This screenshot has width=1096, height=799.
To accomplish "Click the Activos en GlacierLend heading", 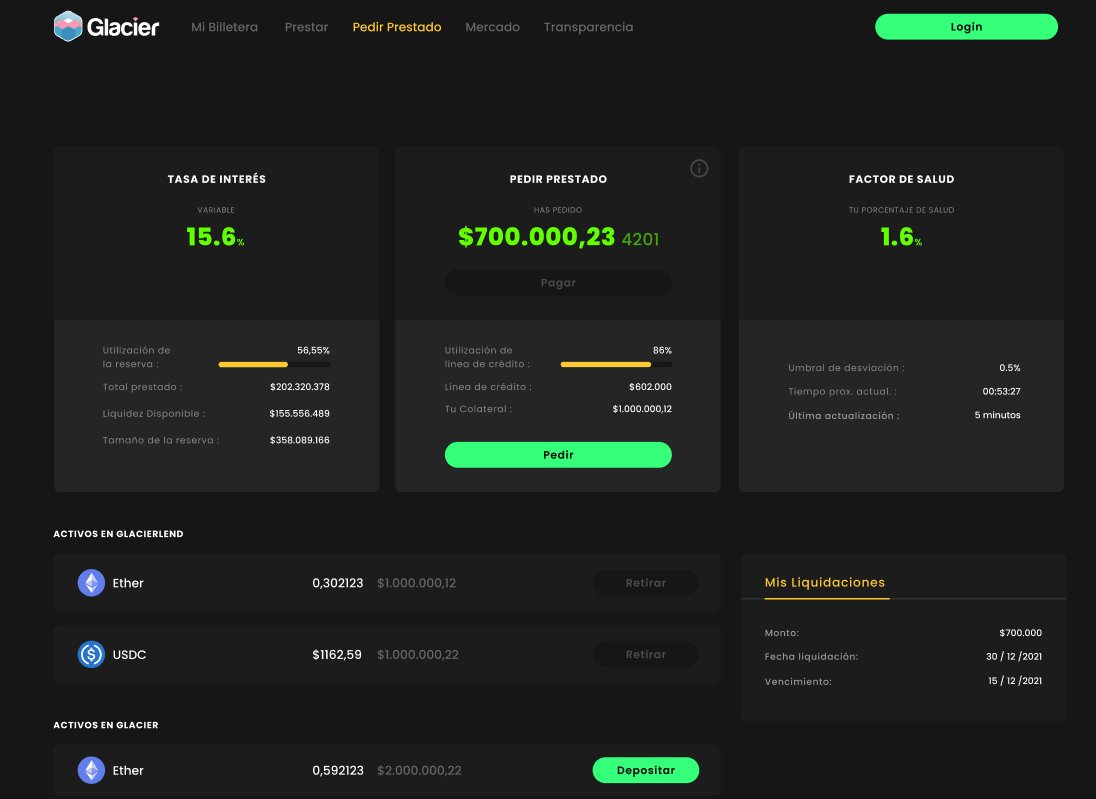I will pos(118,533).
